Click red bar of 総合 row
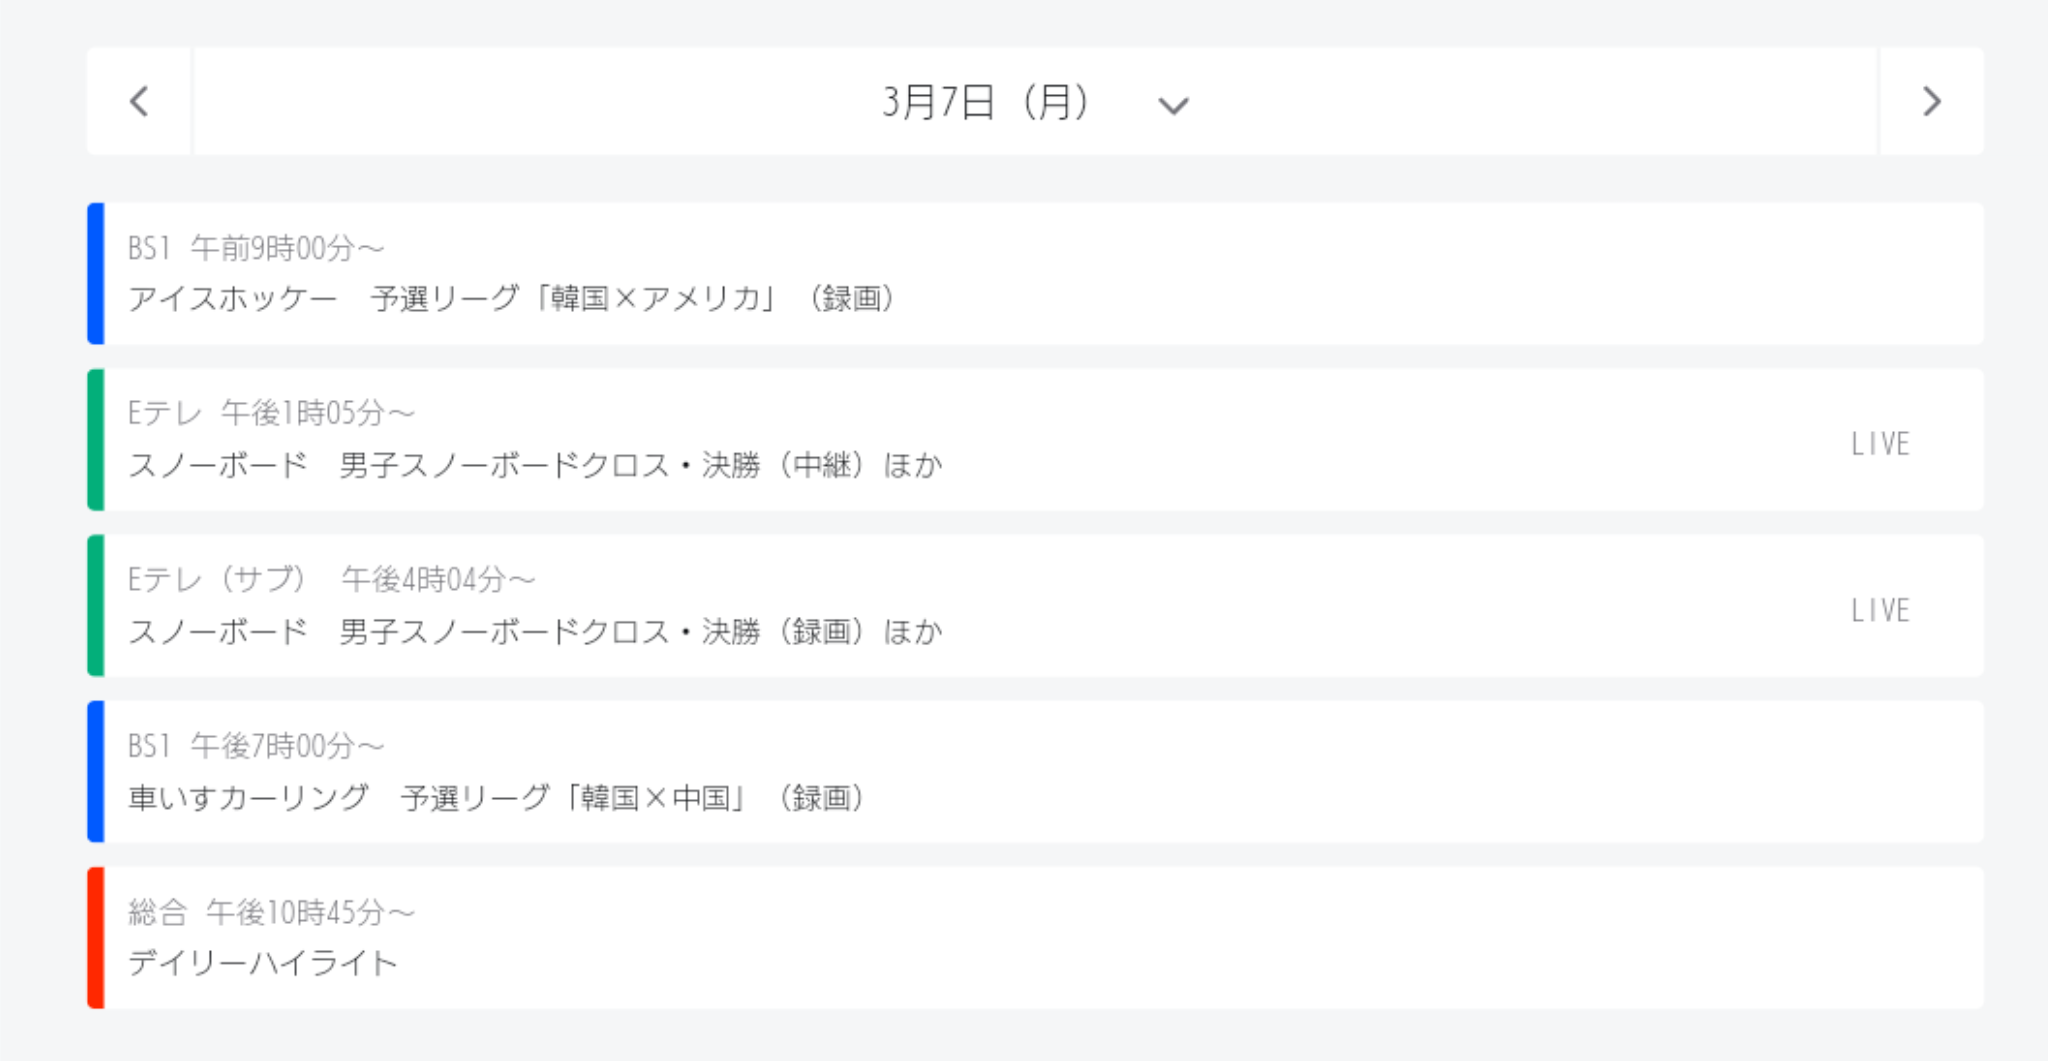This screenshot has height=1061, width=2048. click(96, 938)
